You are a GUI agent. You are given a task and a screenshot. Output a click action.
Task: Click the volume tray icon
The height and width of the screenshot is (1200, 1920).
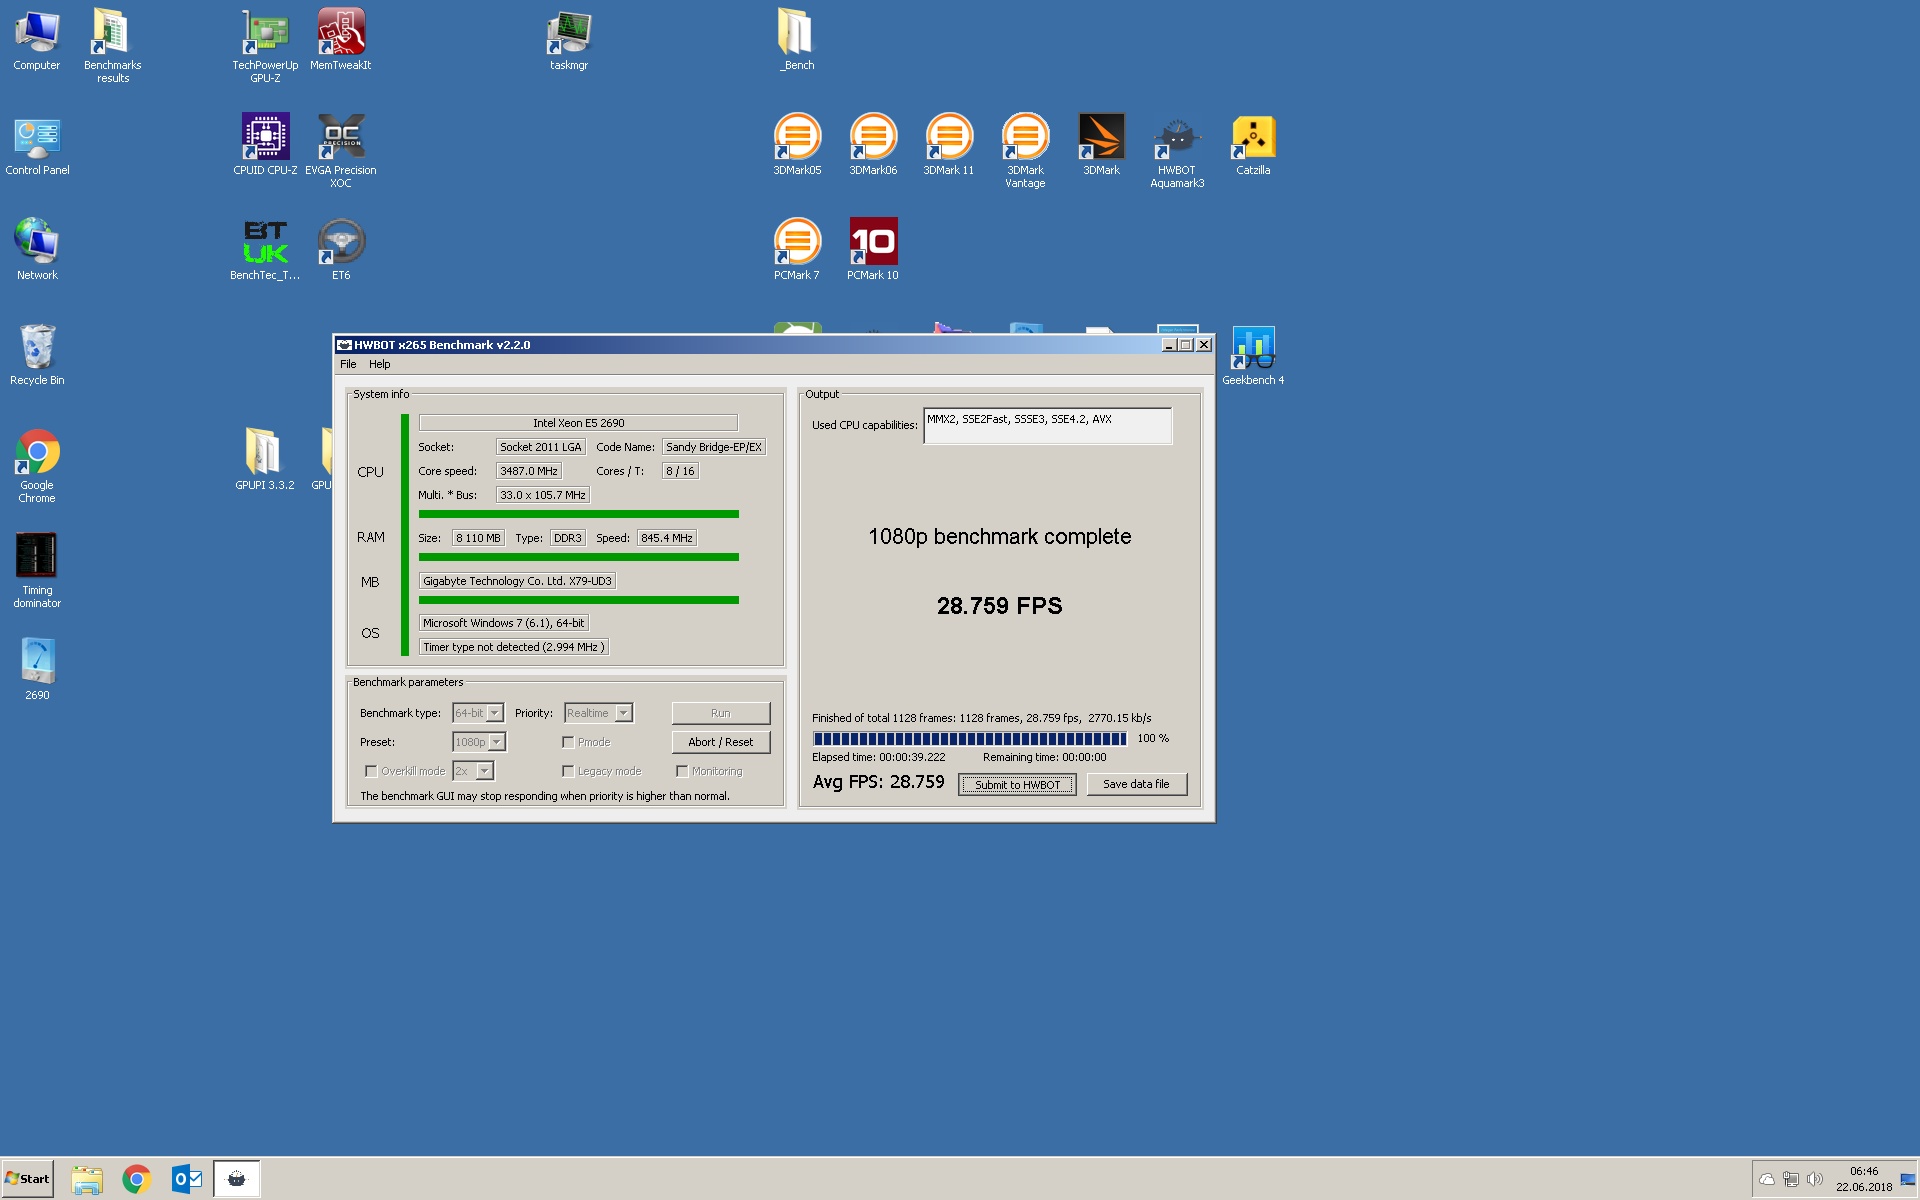pos(1815,1179)
